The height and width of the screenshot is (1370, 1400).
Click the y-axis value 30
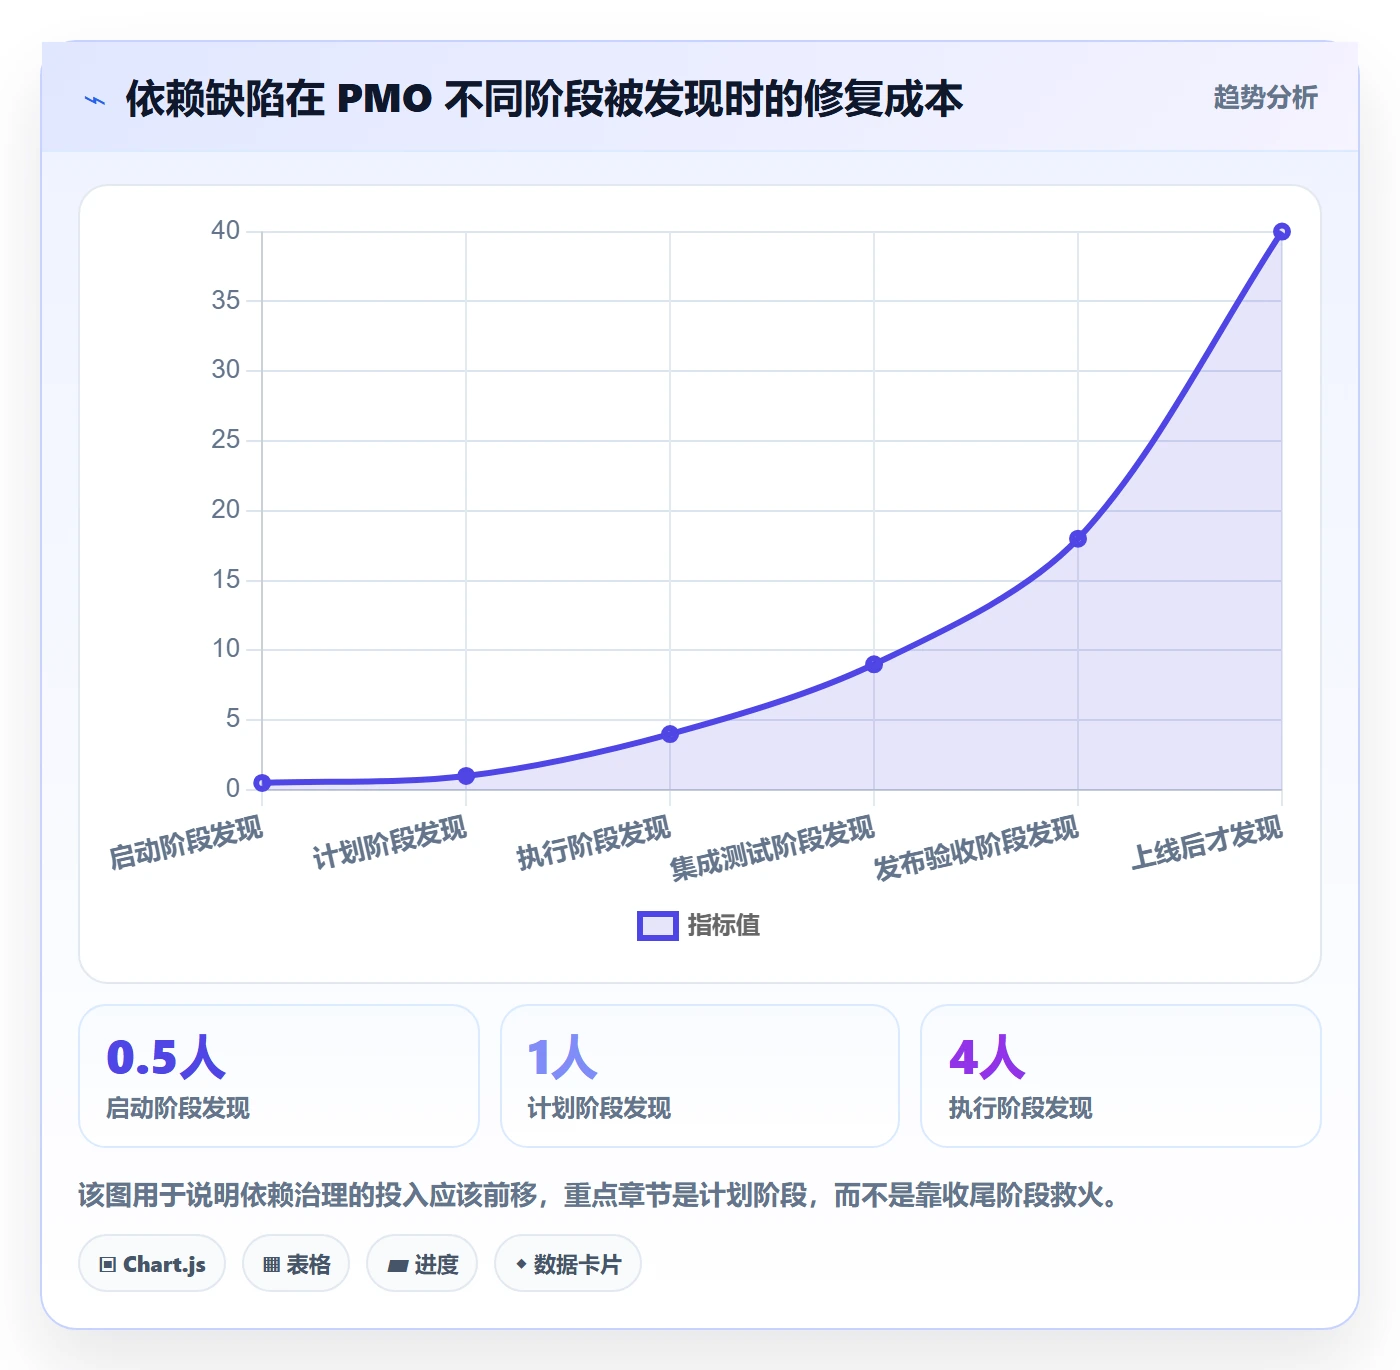click(226, 370)
